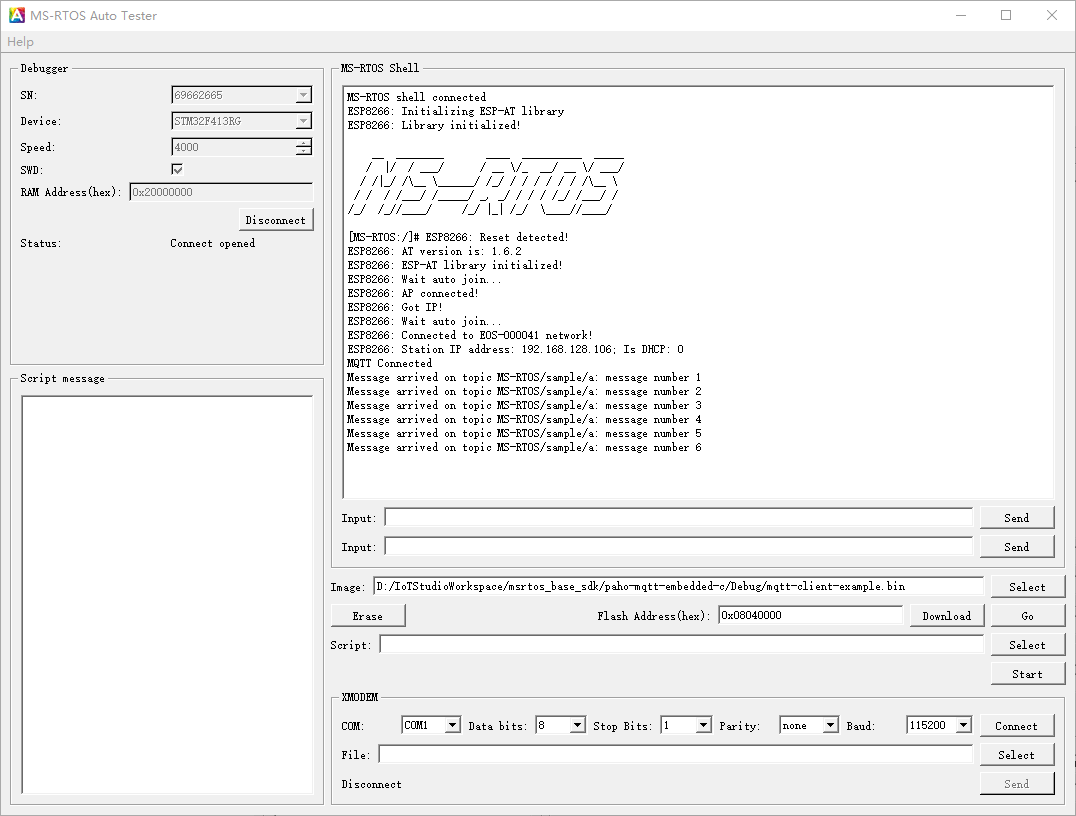Open the Parity dropdown
The height and width of the screenshot is (816, 1076).
pos(830,726)
